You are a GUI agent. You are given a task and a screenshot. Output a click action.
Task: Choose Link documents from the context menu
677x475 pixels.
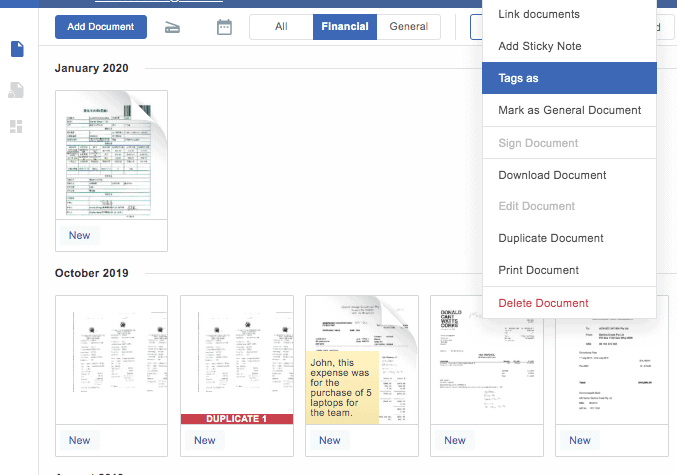click(538, 15)
